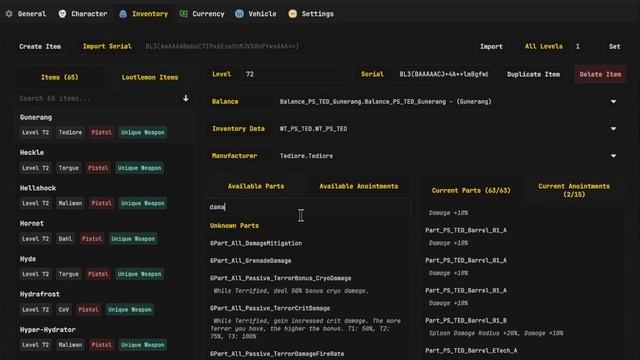Click the sort arrow beside item search
This screenshot has height=360, width=640.
186,98
